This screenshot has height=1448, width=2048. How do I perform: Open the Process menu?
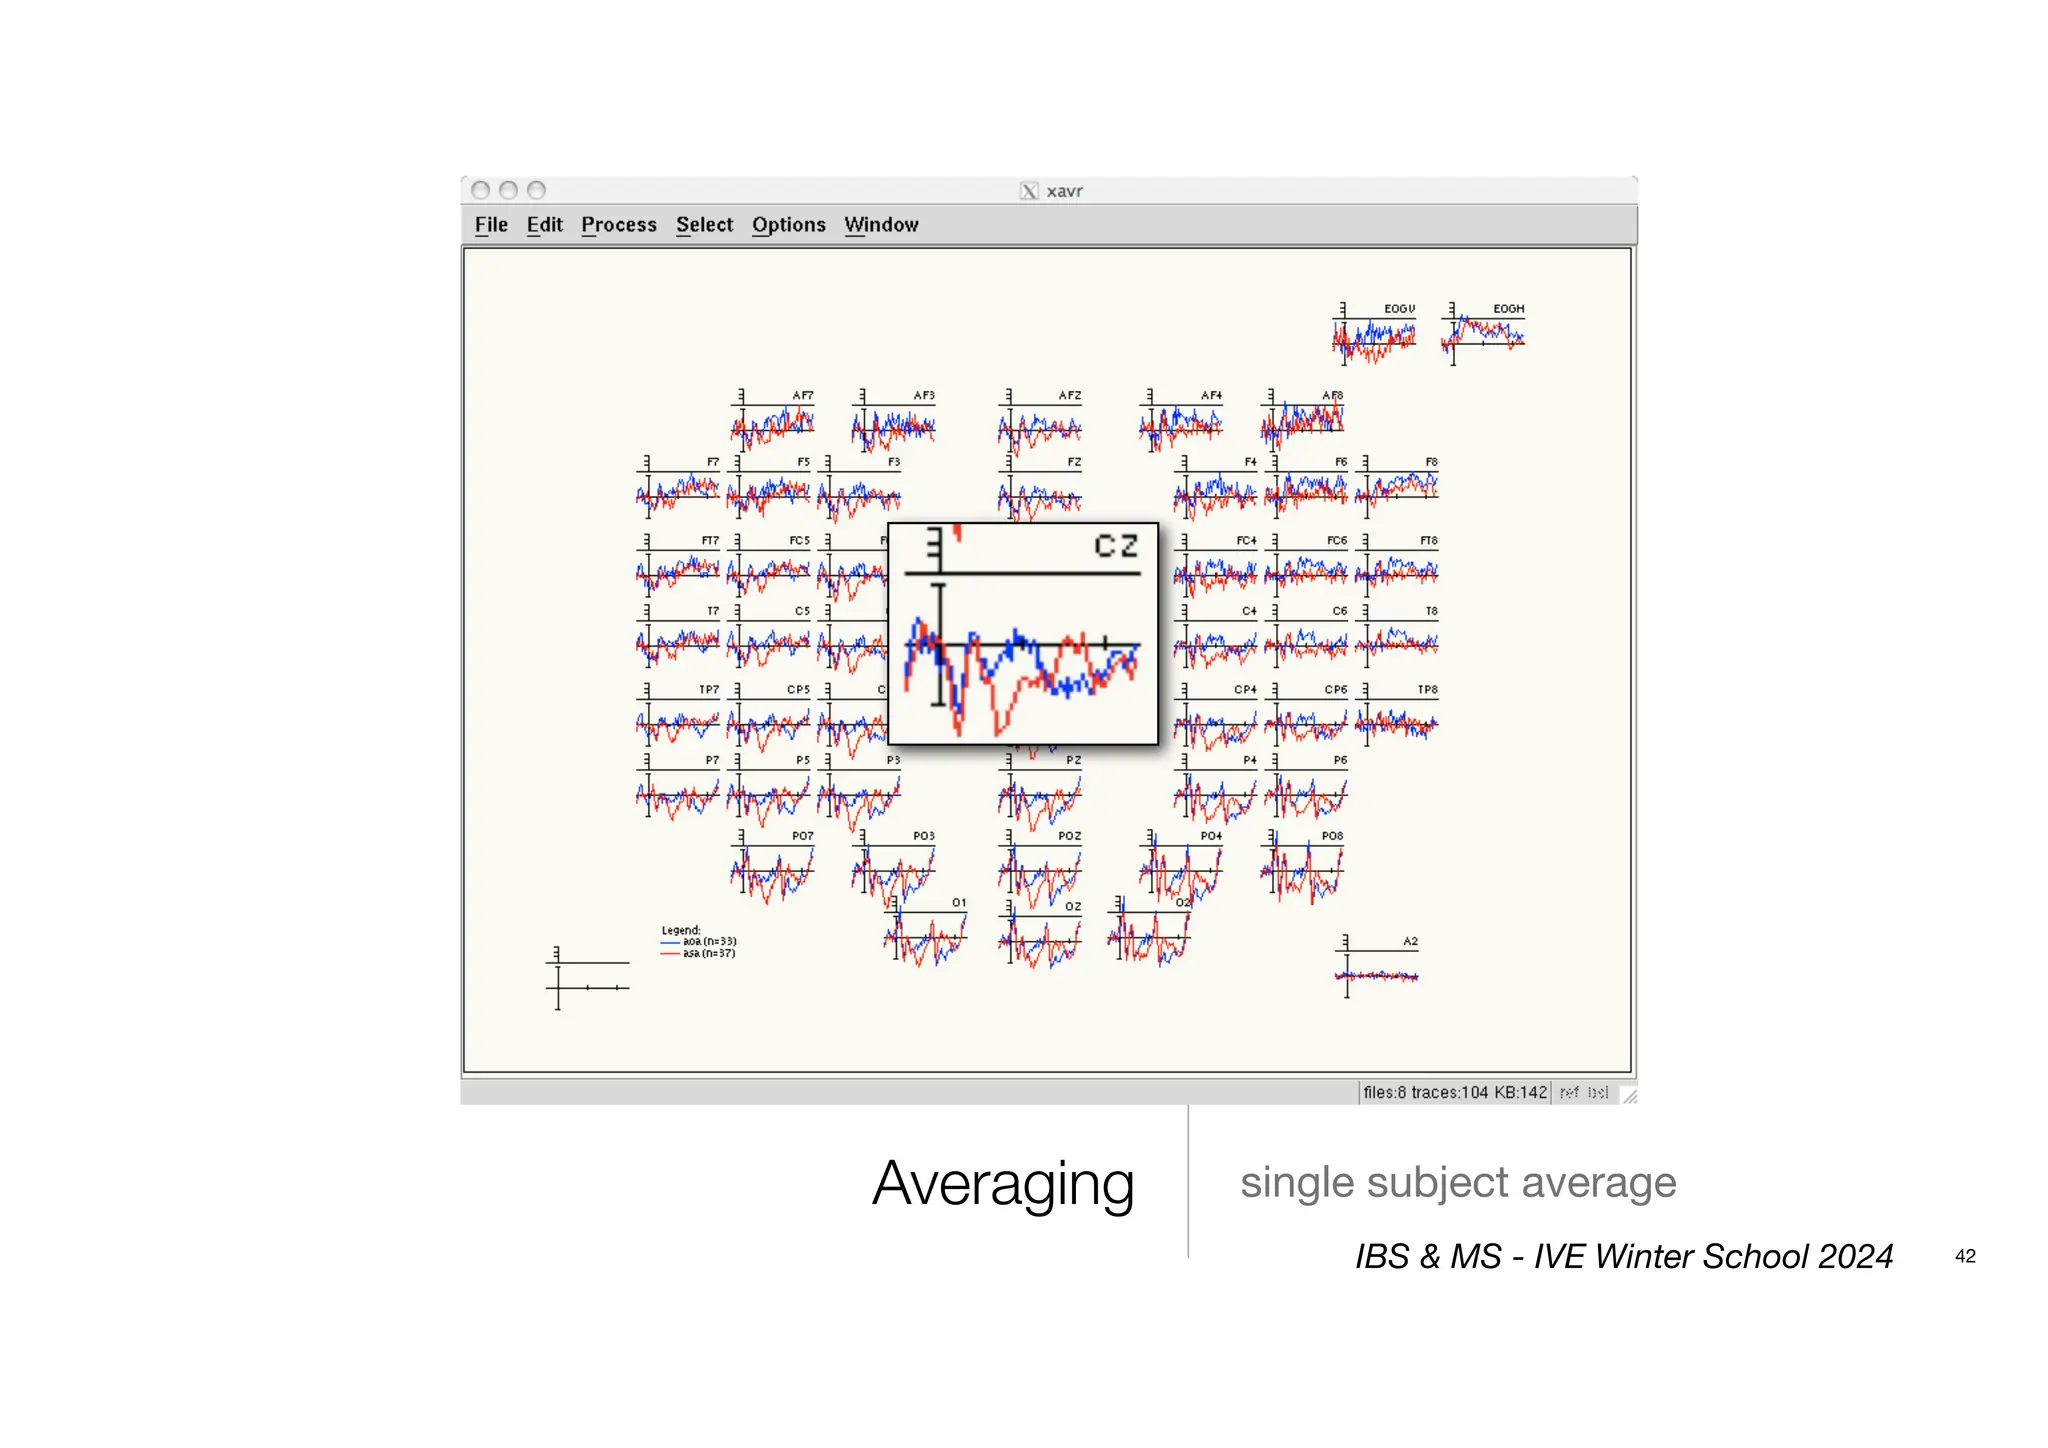click(618, 225)
